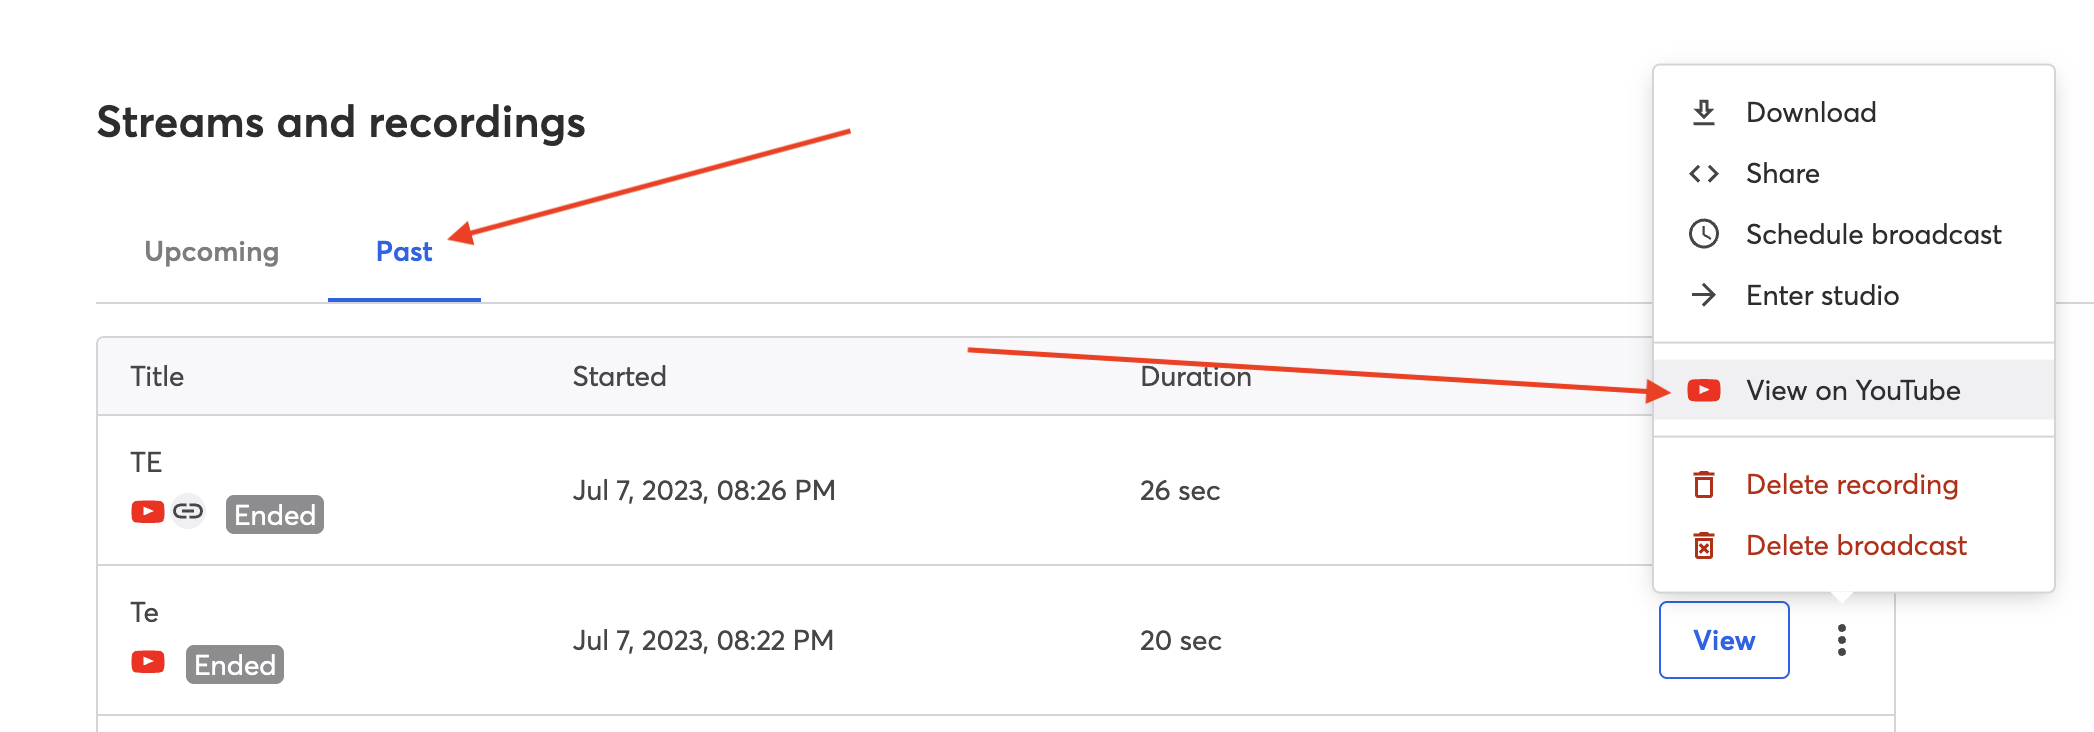
Task: Click the red YouTube icon in menu
Action: coord(1704,391)
